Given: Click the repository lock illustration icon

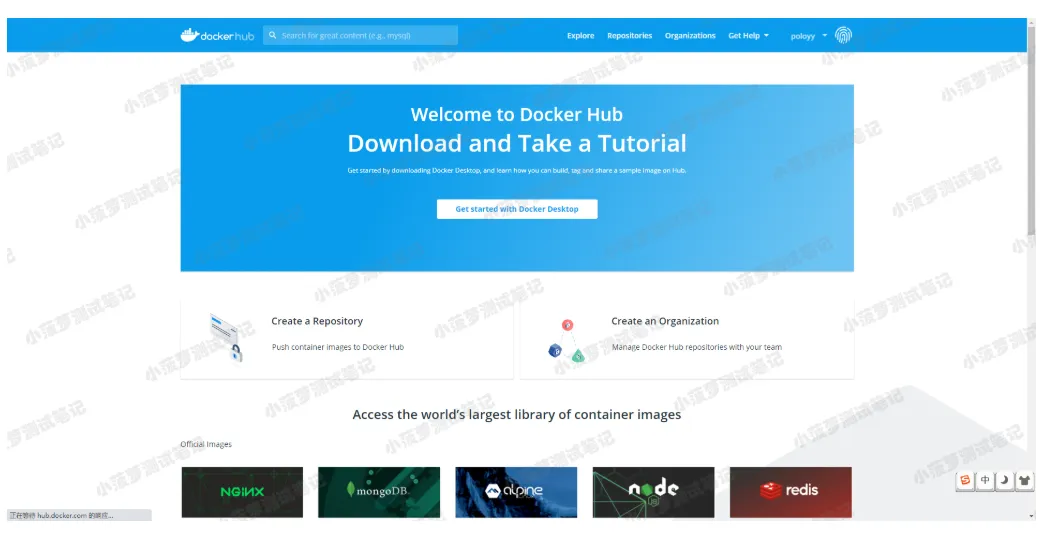Looking at the screenshot, I should [x=226, y=337].
